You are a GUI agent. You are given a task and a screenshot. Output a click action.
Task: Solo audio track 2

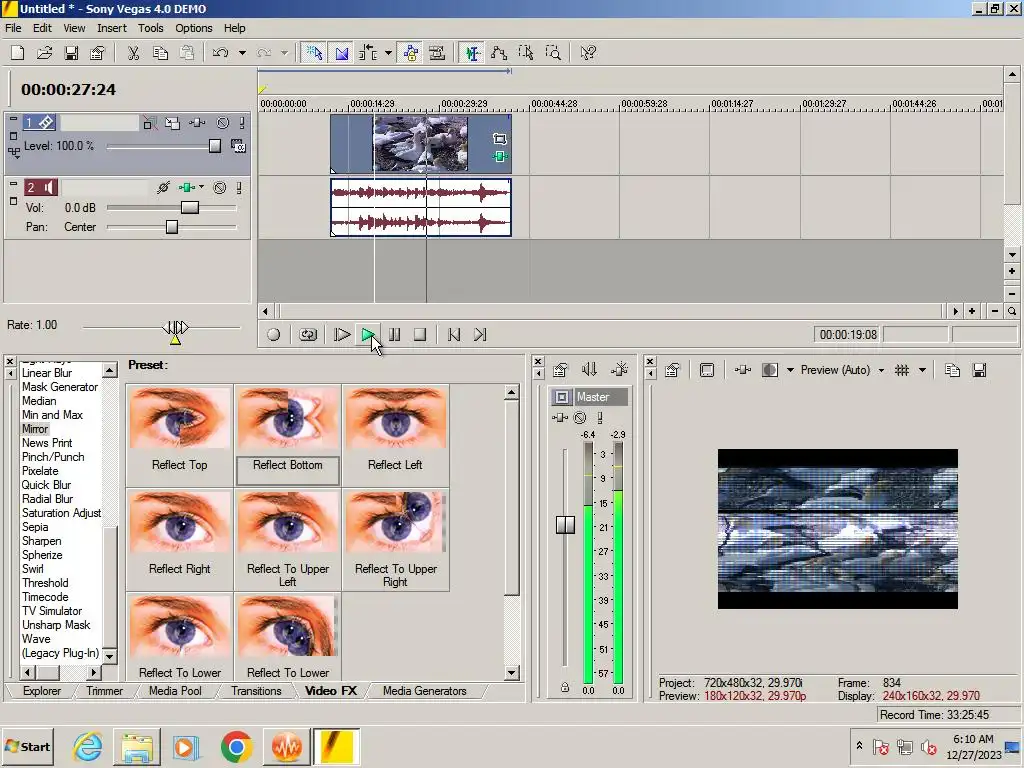coord(239,188)
